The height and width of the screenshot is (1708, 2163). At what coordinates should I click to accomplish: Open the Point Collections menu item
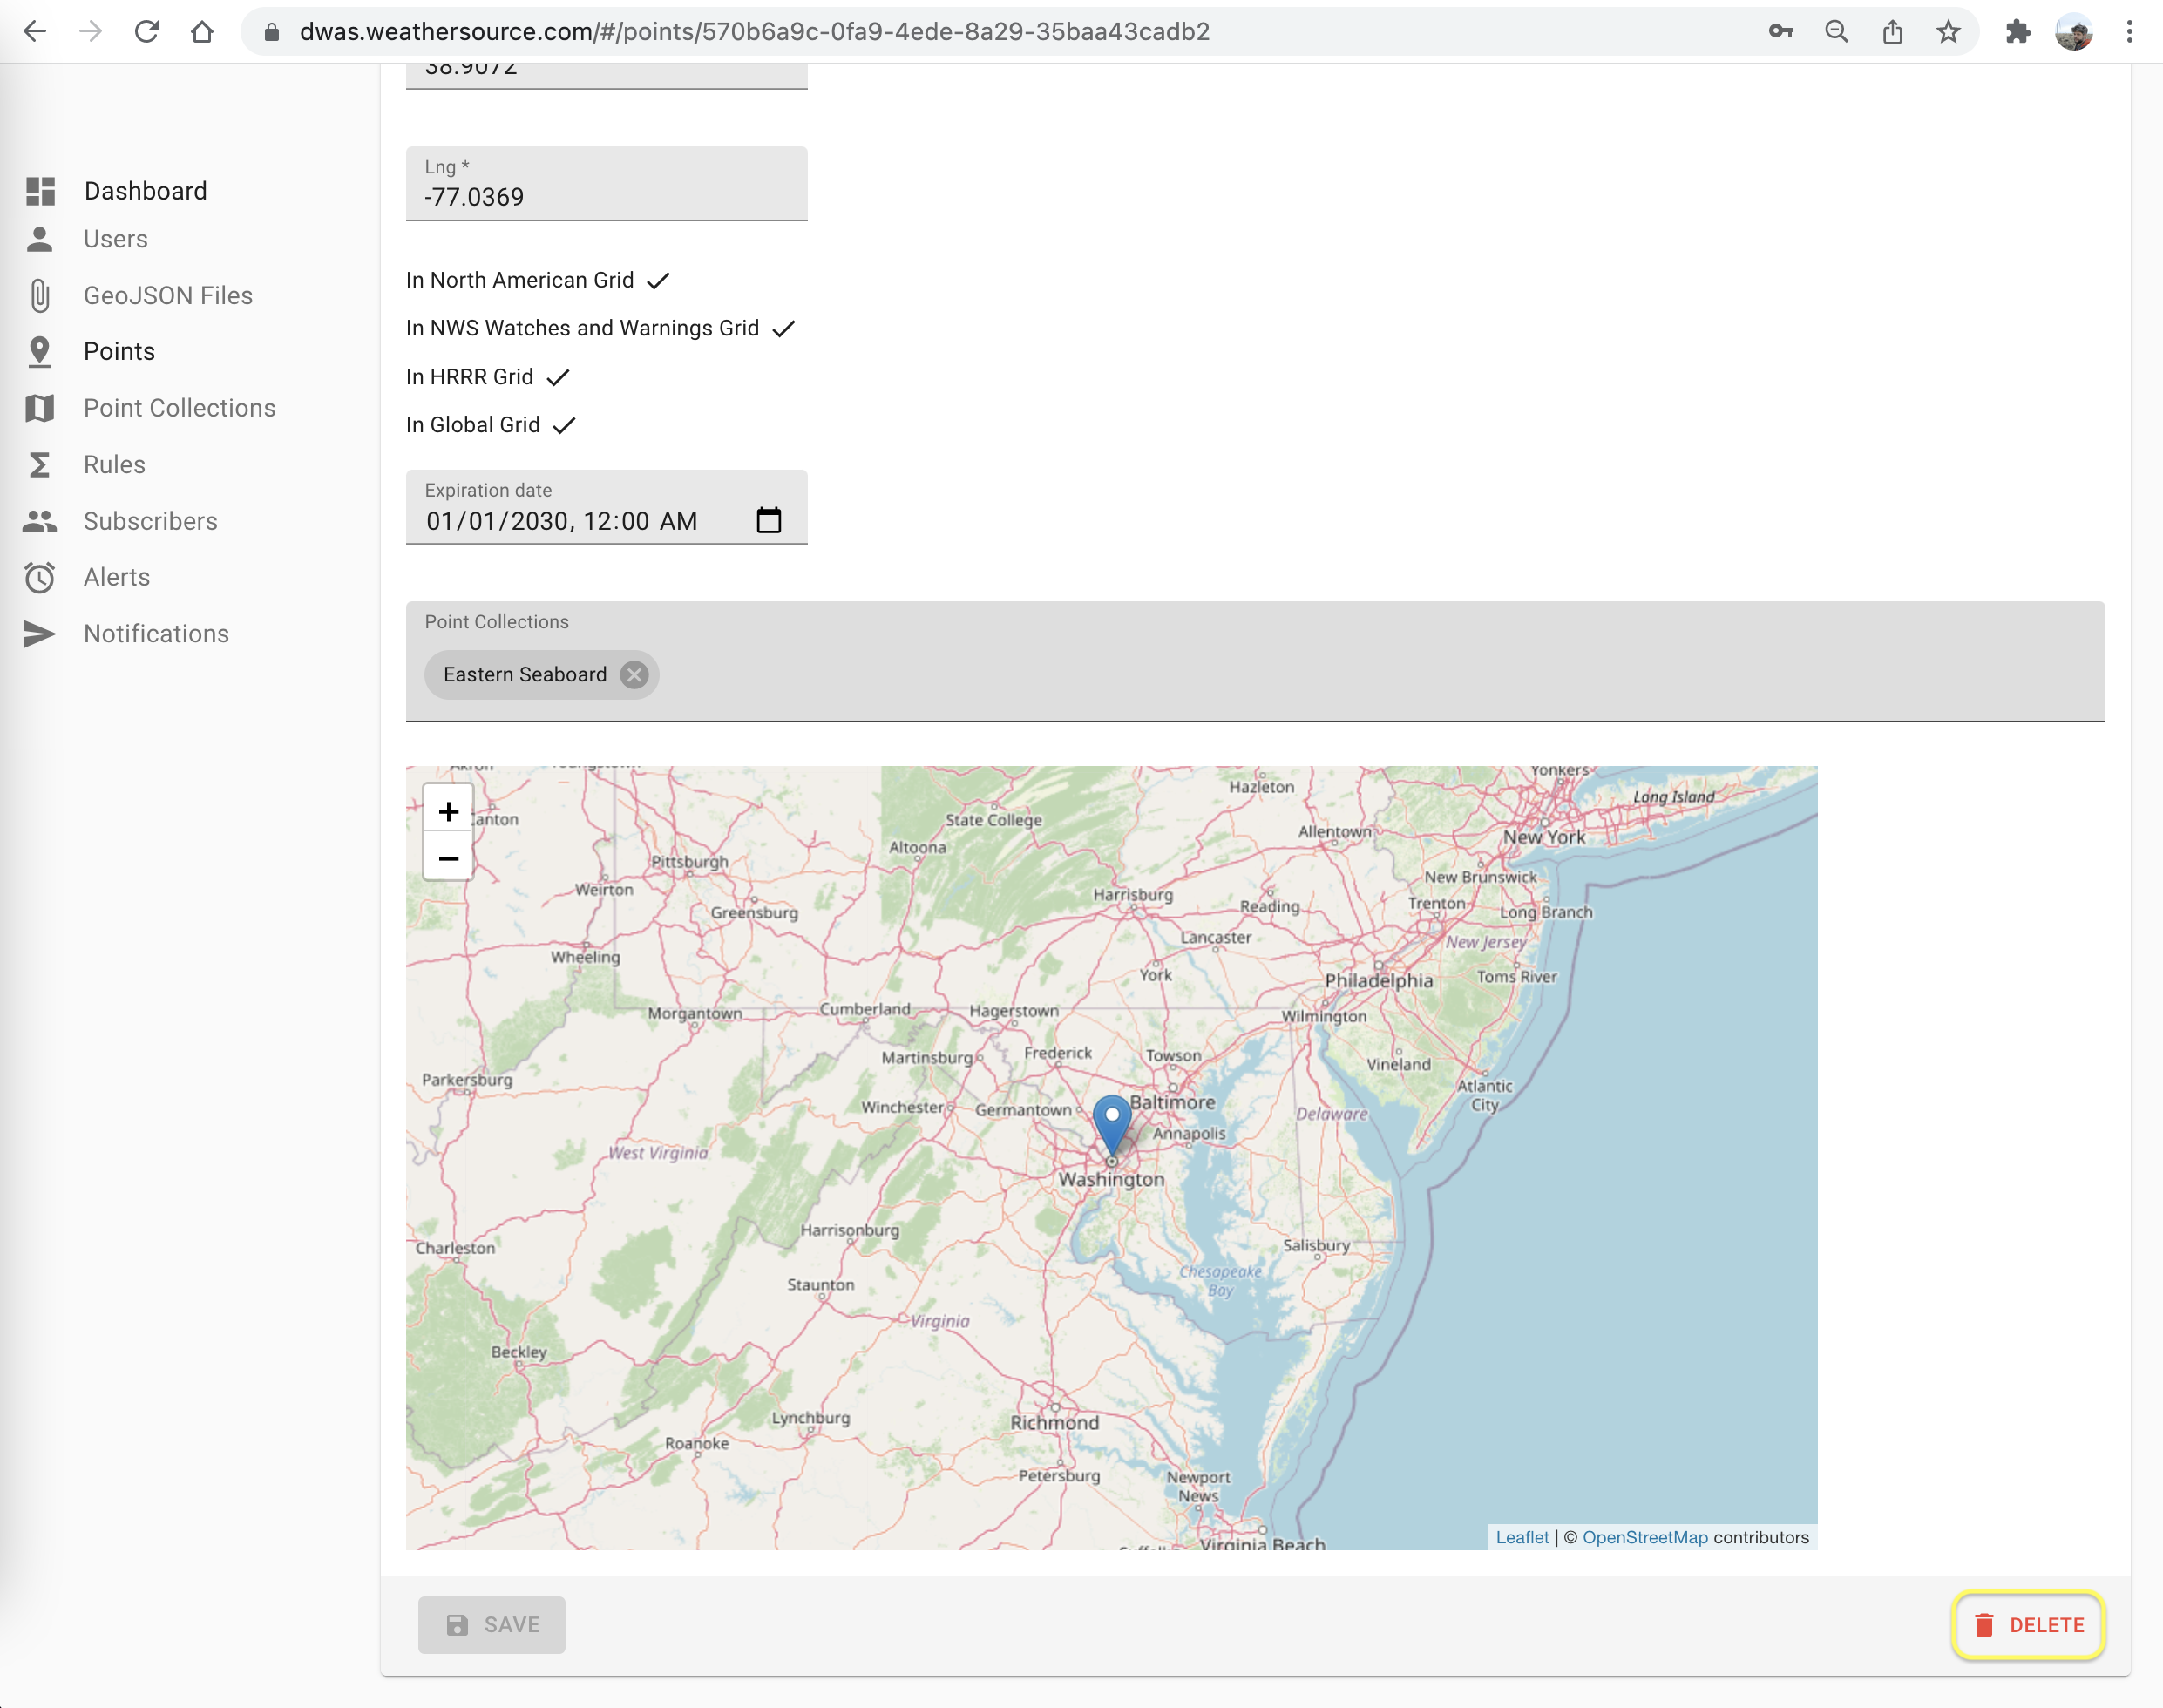180,408
